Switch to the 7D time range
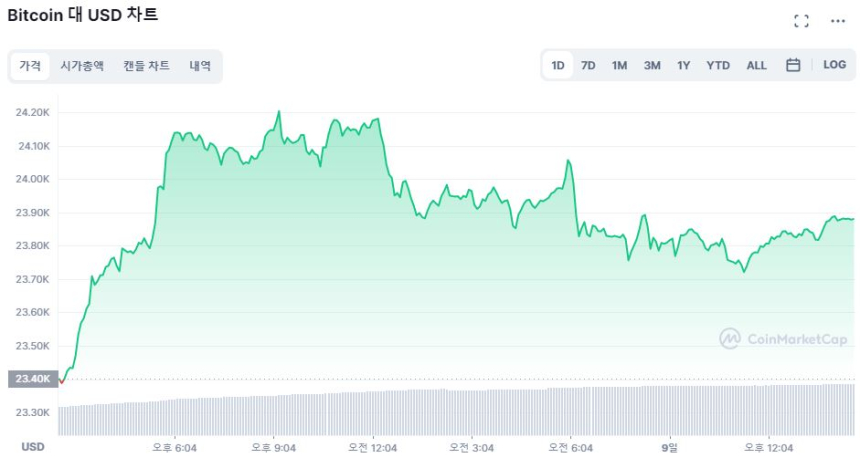 (x=588, y=66)
